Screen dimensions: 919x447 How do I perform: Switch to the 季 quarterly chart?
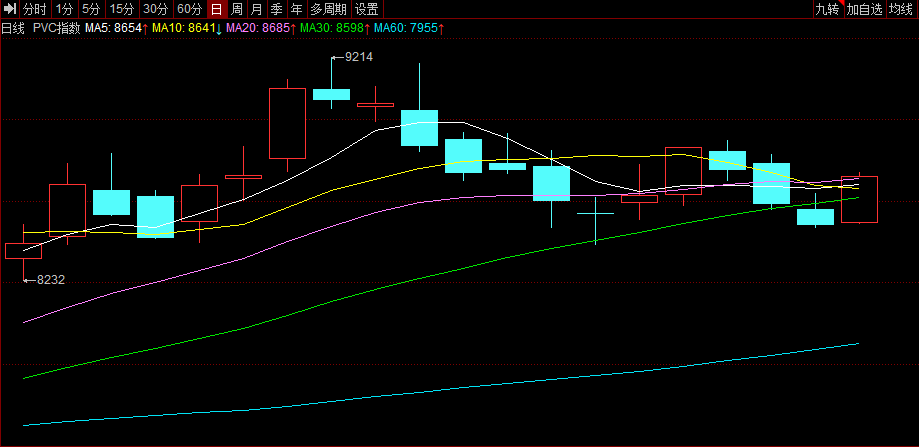pos(277,9)
